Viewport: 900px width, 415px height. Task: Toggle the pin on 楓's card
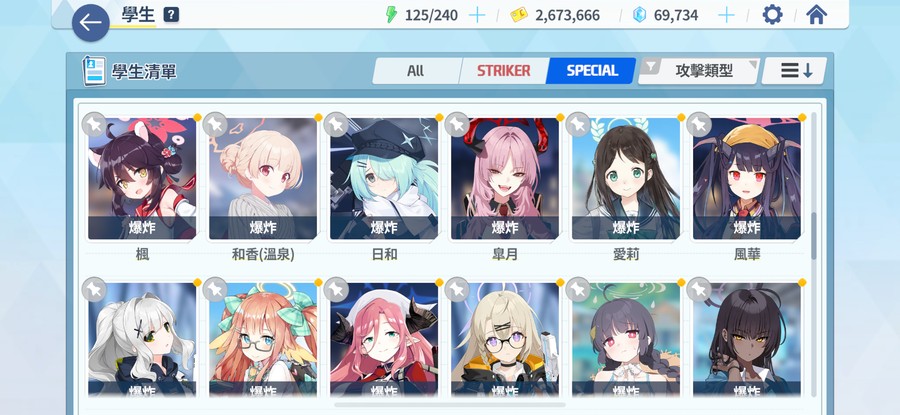click(94, 125)
